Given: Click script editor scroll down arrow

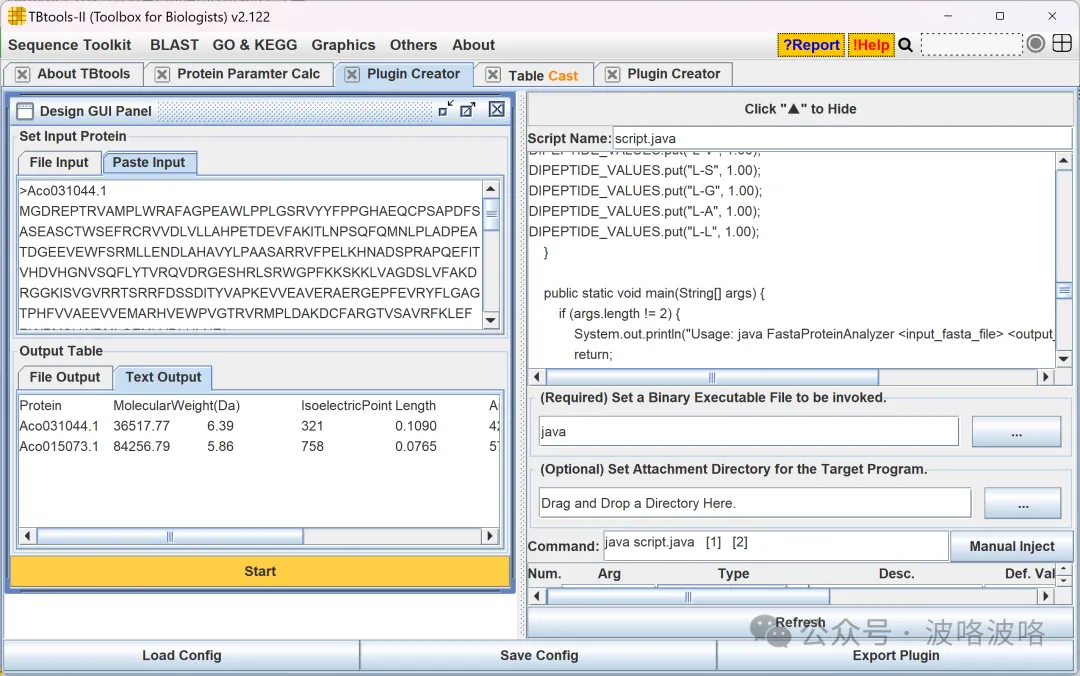Looking at the screenshot, I should (1063, 358).
